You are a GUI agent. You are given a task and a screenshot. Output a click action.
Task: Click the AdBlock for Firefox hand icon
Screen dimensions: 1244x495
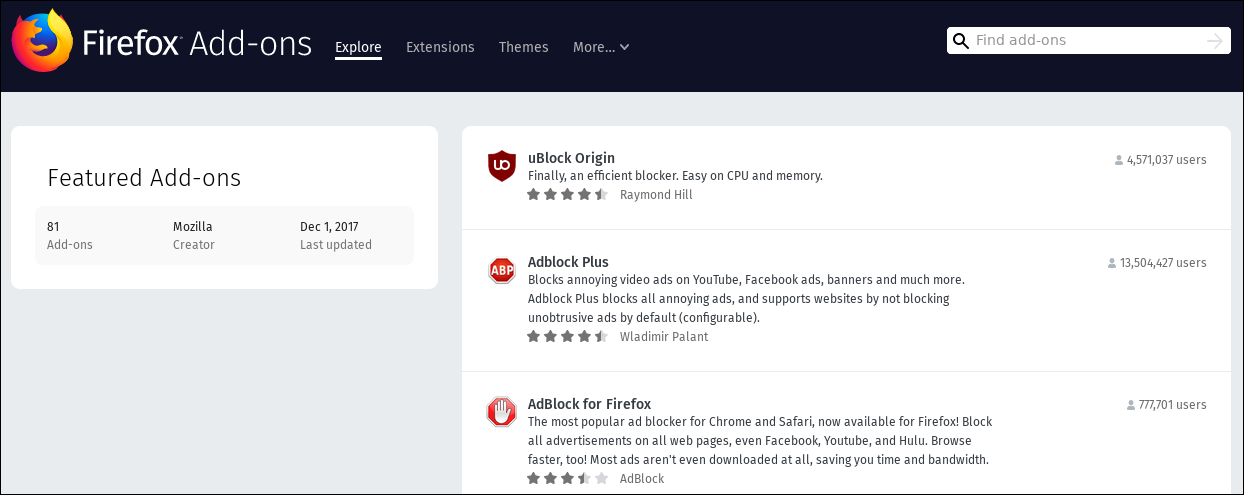501,412
